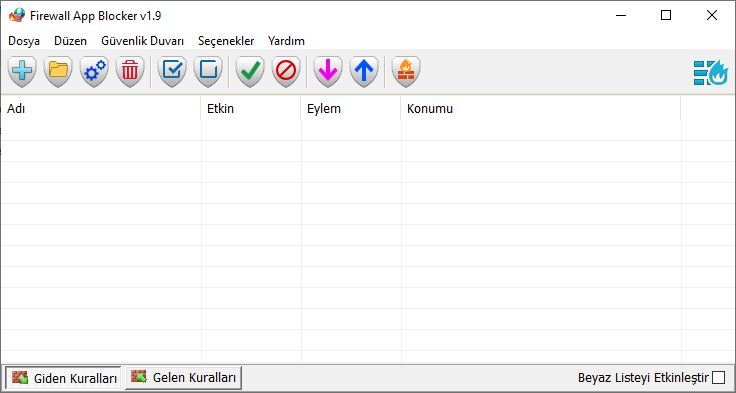Viewport: 736px width, 393px height.
Task: Open the Güvenlik Duvarı menu
Action: click(142, 41)
